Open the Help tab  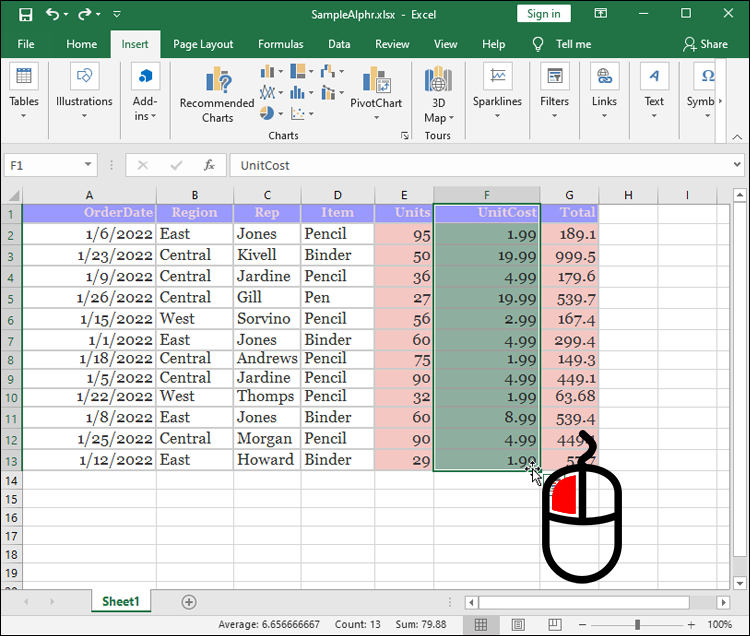click(x=493, y=44)
